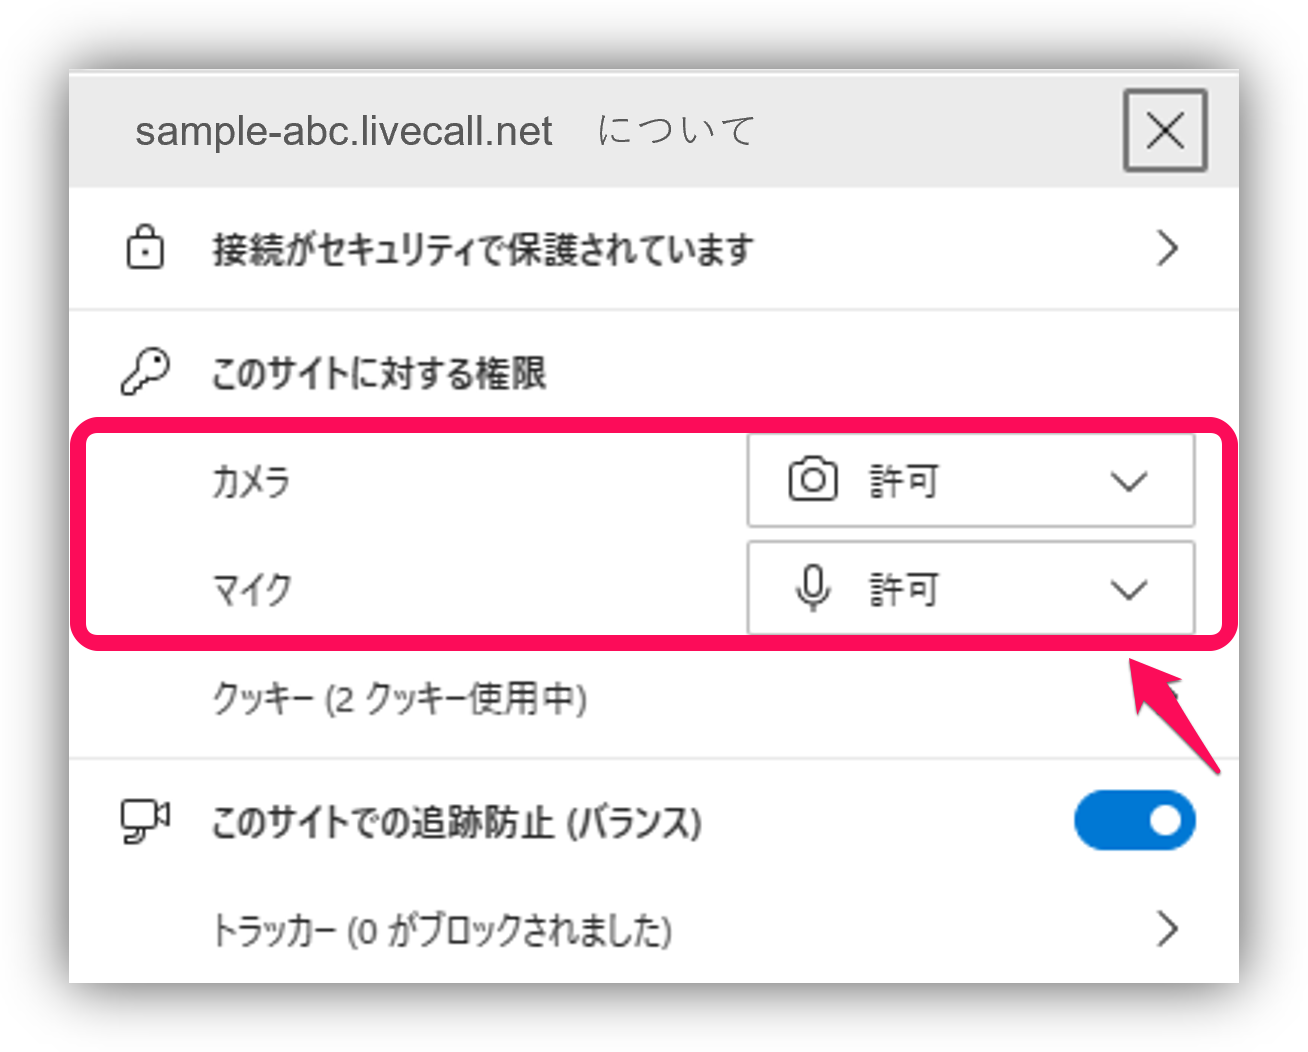Click the microphone icon in the マイク permission box
1308x1052 pixels.
(812, 589)
